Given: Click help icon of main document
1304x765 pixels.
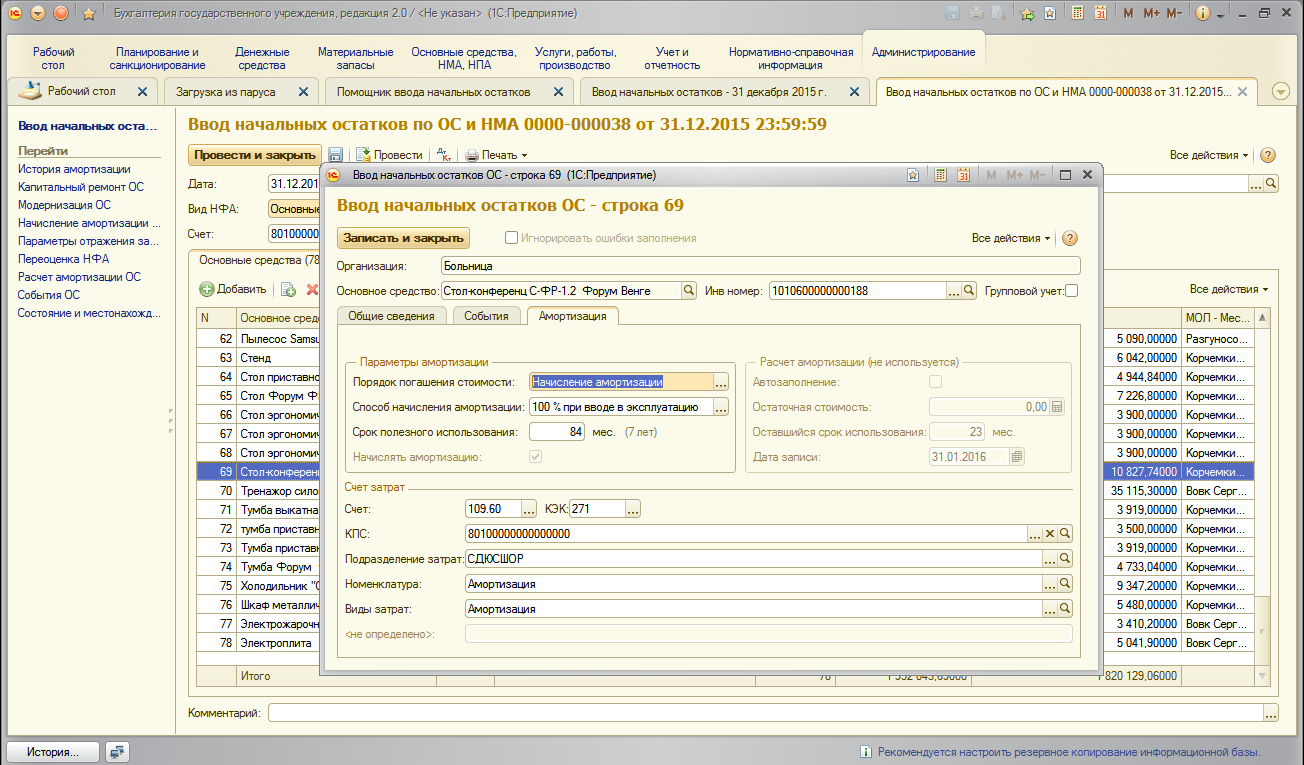Looking at the screenshot, I should tap(1268, 155).
